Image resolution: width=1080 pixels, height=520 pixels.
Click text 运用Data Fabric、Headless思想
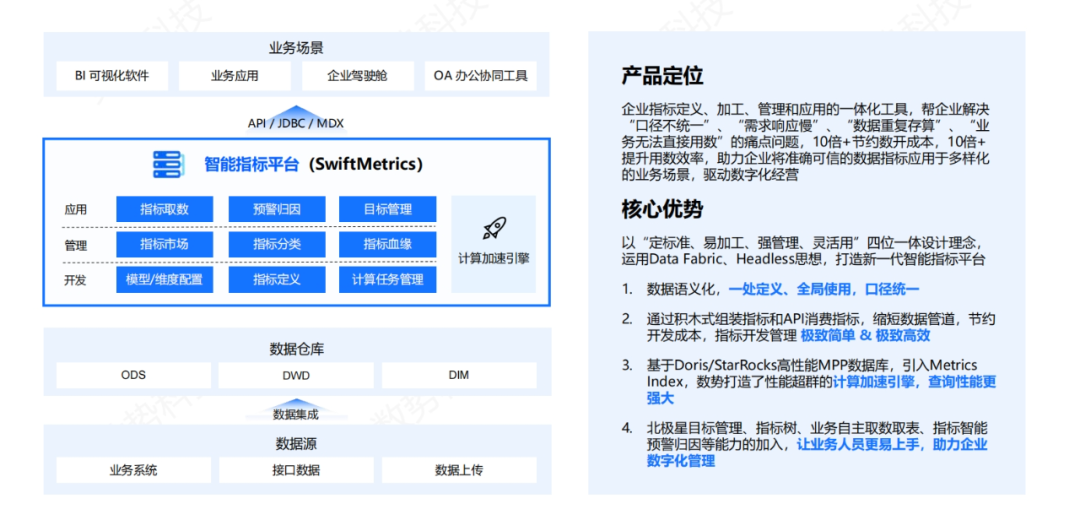[725, 260]
